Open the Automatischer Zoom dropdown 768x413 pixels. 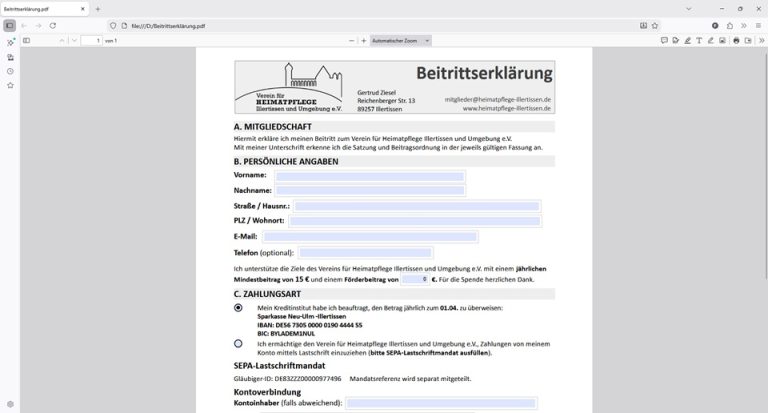400,41
